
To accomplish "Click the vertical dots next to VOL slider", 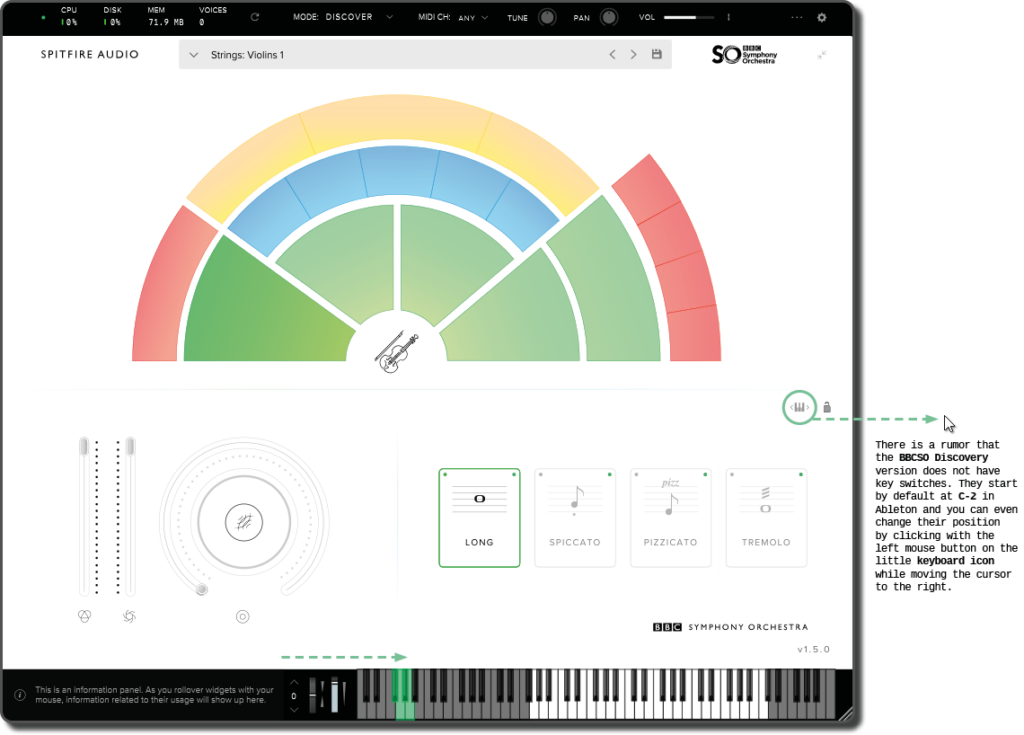I will pos(728,18).
